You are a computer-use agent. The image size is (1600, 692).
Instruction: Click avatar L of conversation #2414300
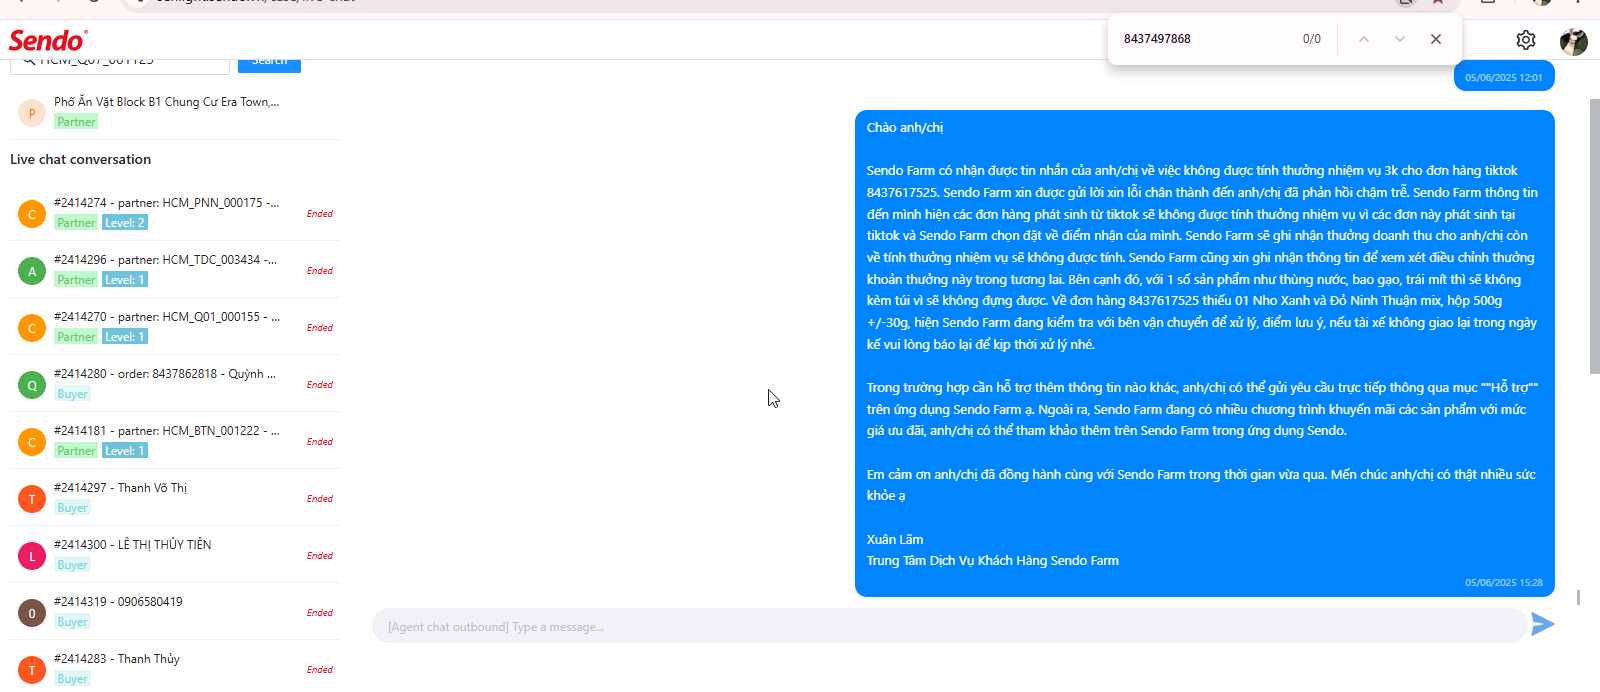point(32,556)
